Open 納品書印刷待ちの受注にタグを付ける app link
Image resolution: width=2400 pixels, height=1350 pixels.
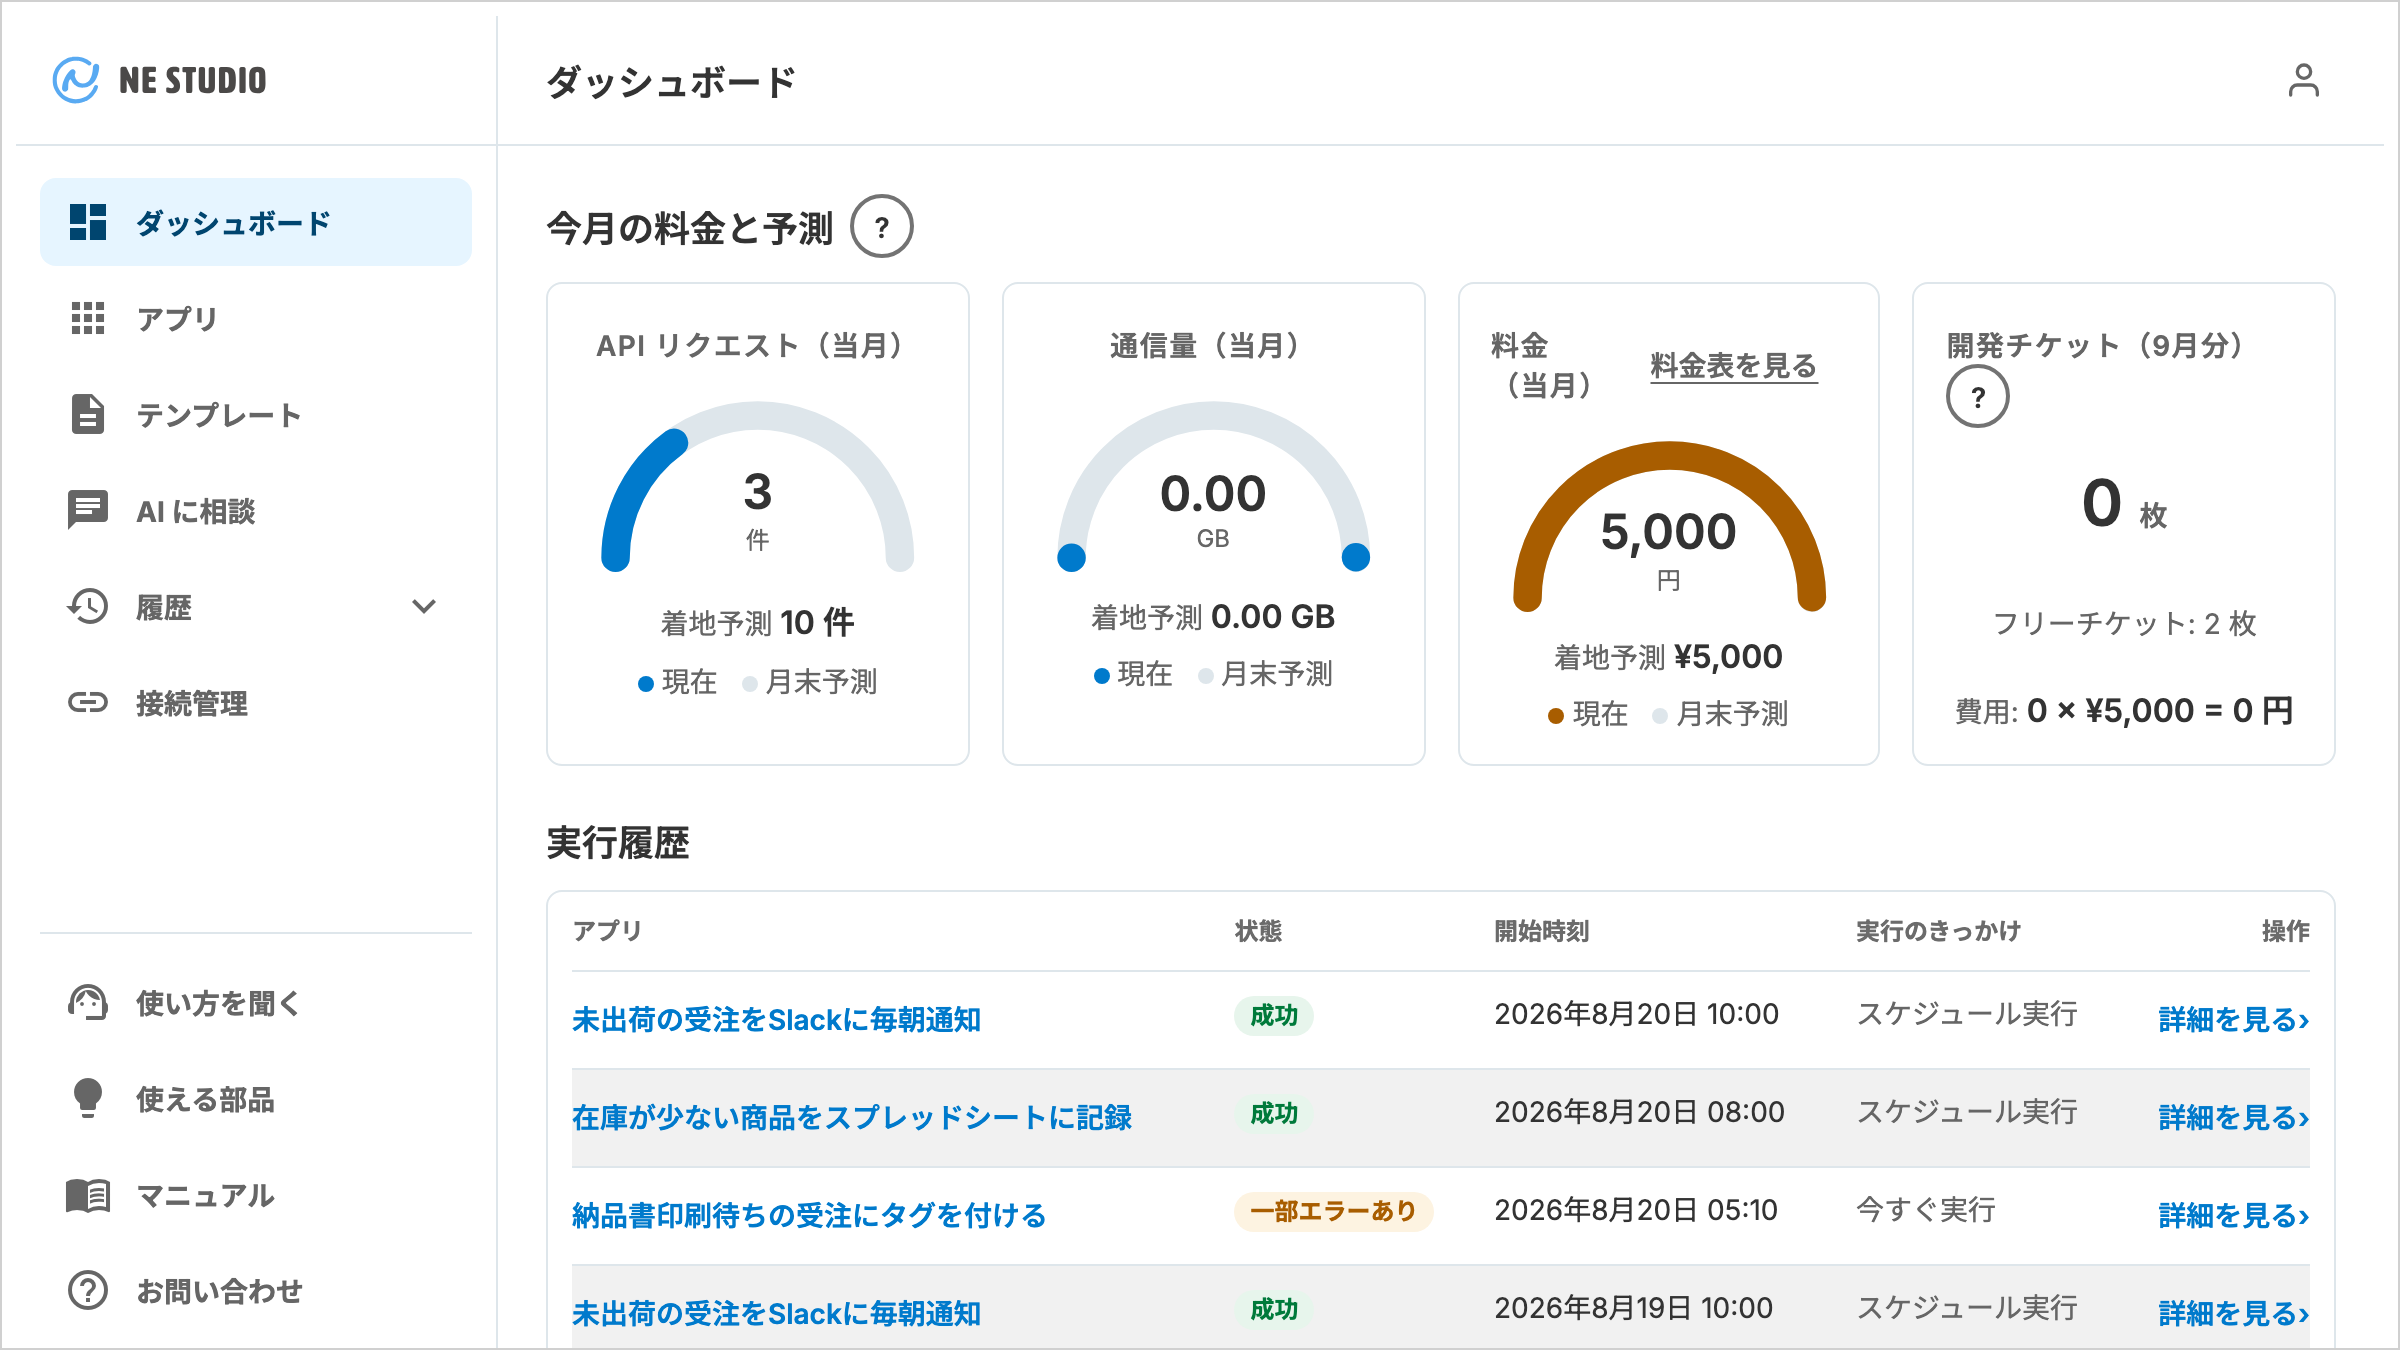click(x=809, y=1215)
